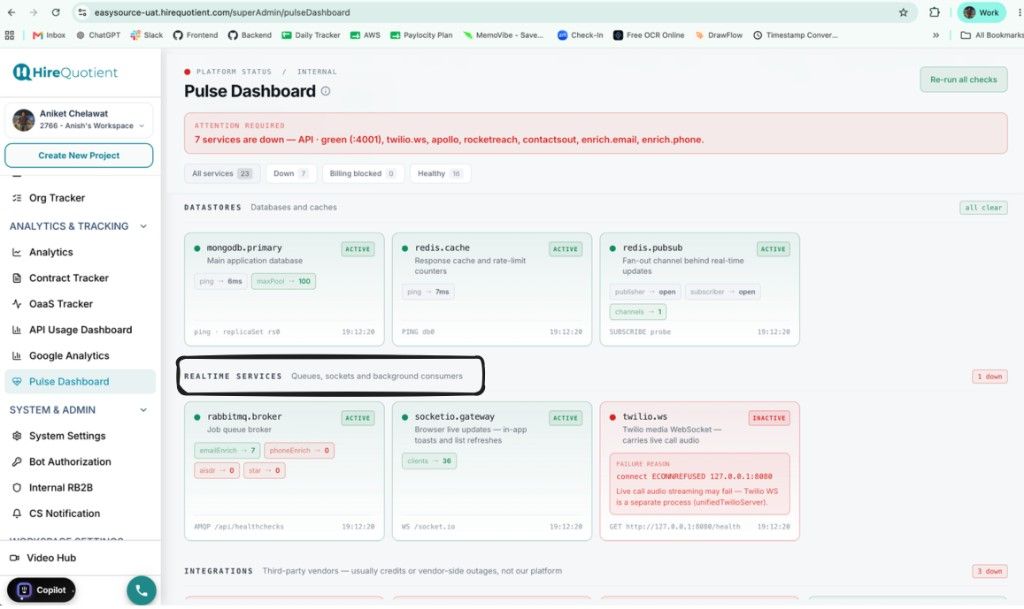Collapse the System & Admin section
The width and height of the screenshot is (1024, 609).
tap(143, 410)
